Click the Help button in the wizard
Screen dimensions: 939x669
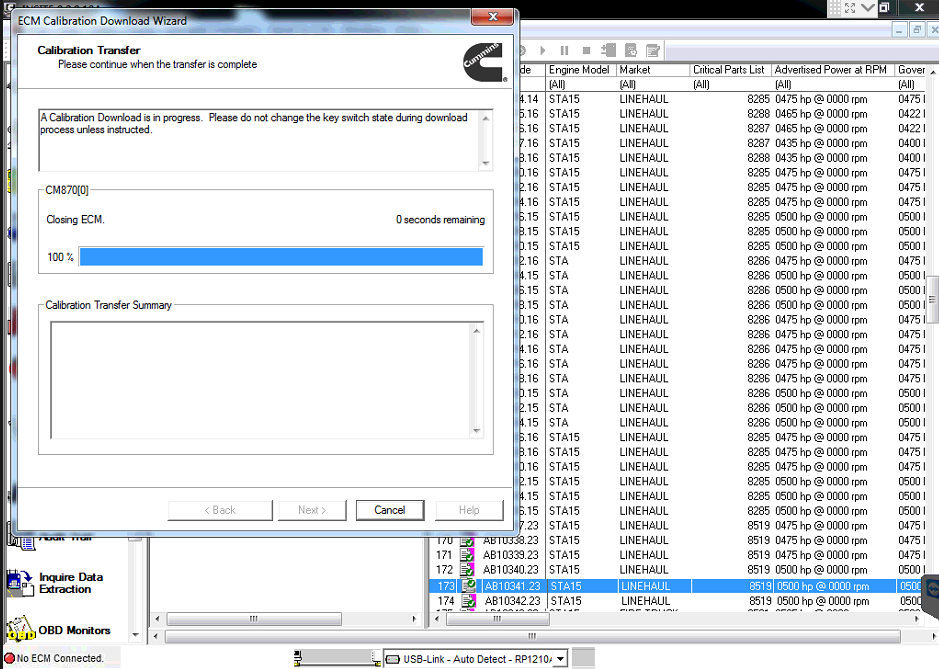[x=469, y=510]
